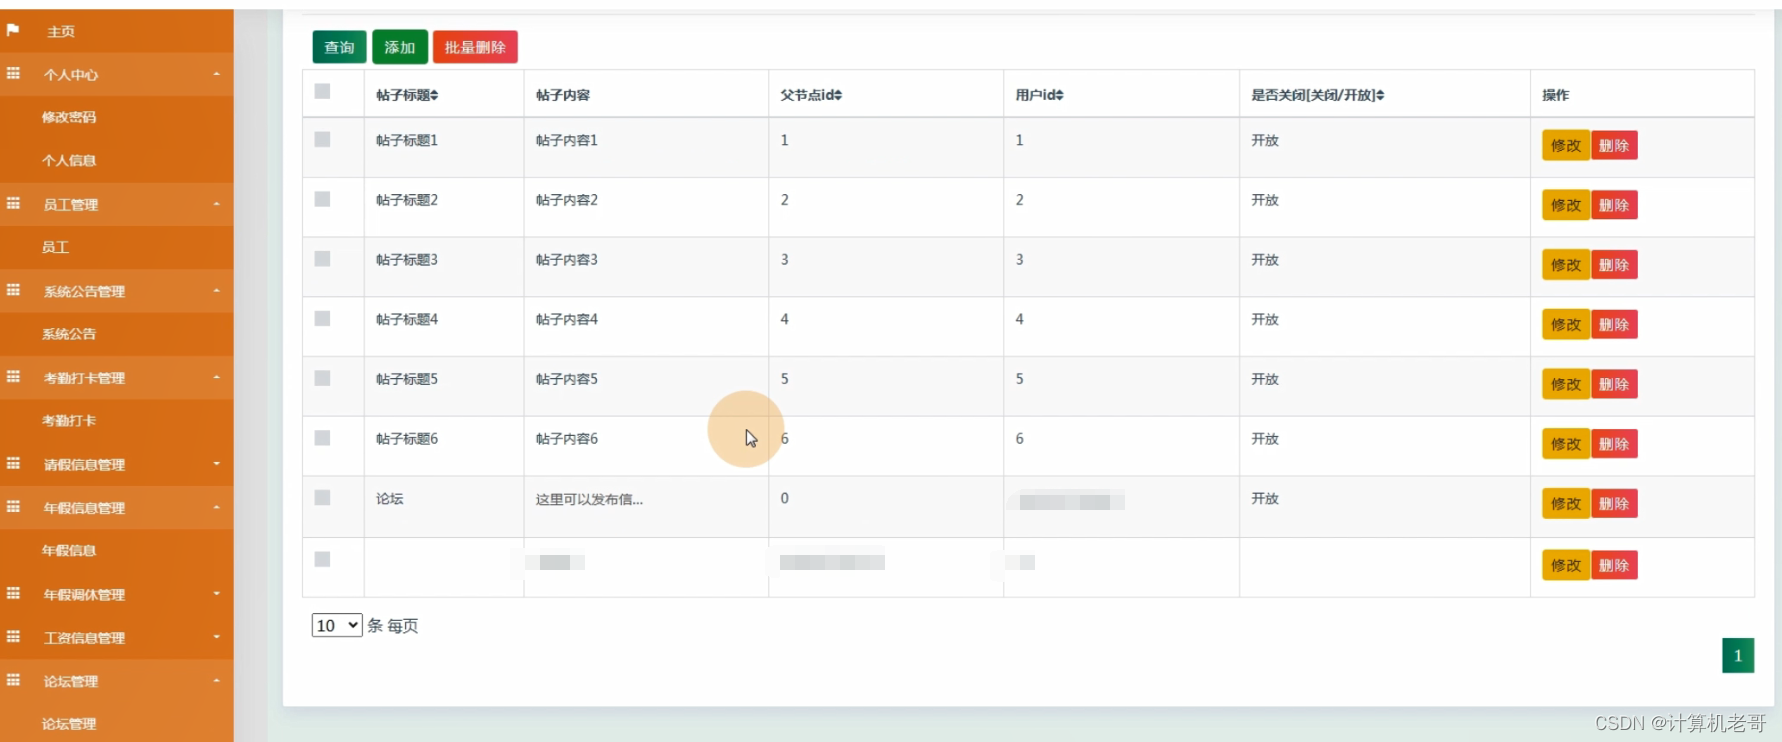This screenshot has height=742, width=1782.
Task: Open 论坛管理 submenu item at bottom
Action: [69, 724]
